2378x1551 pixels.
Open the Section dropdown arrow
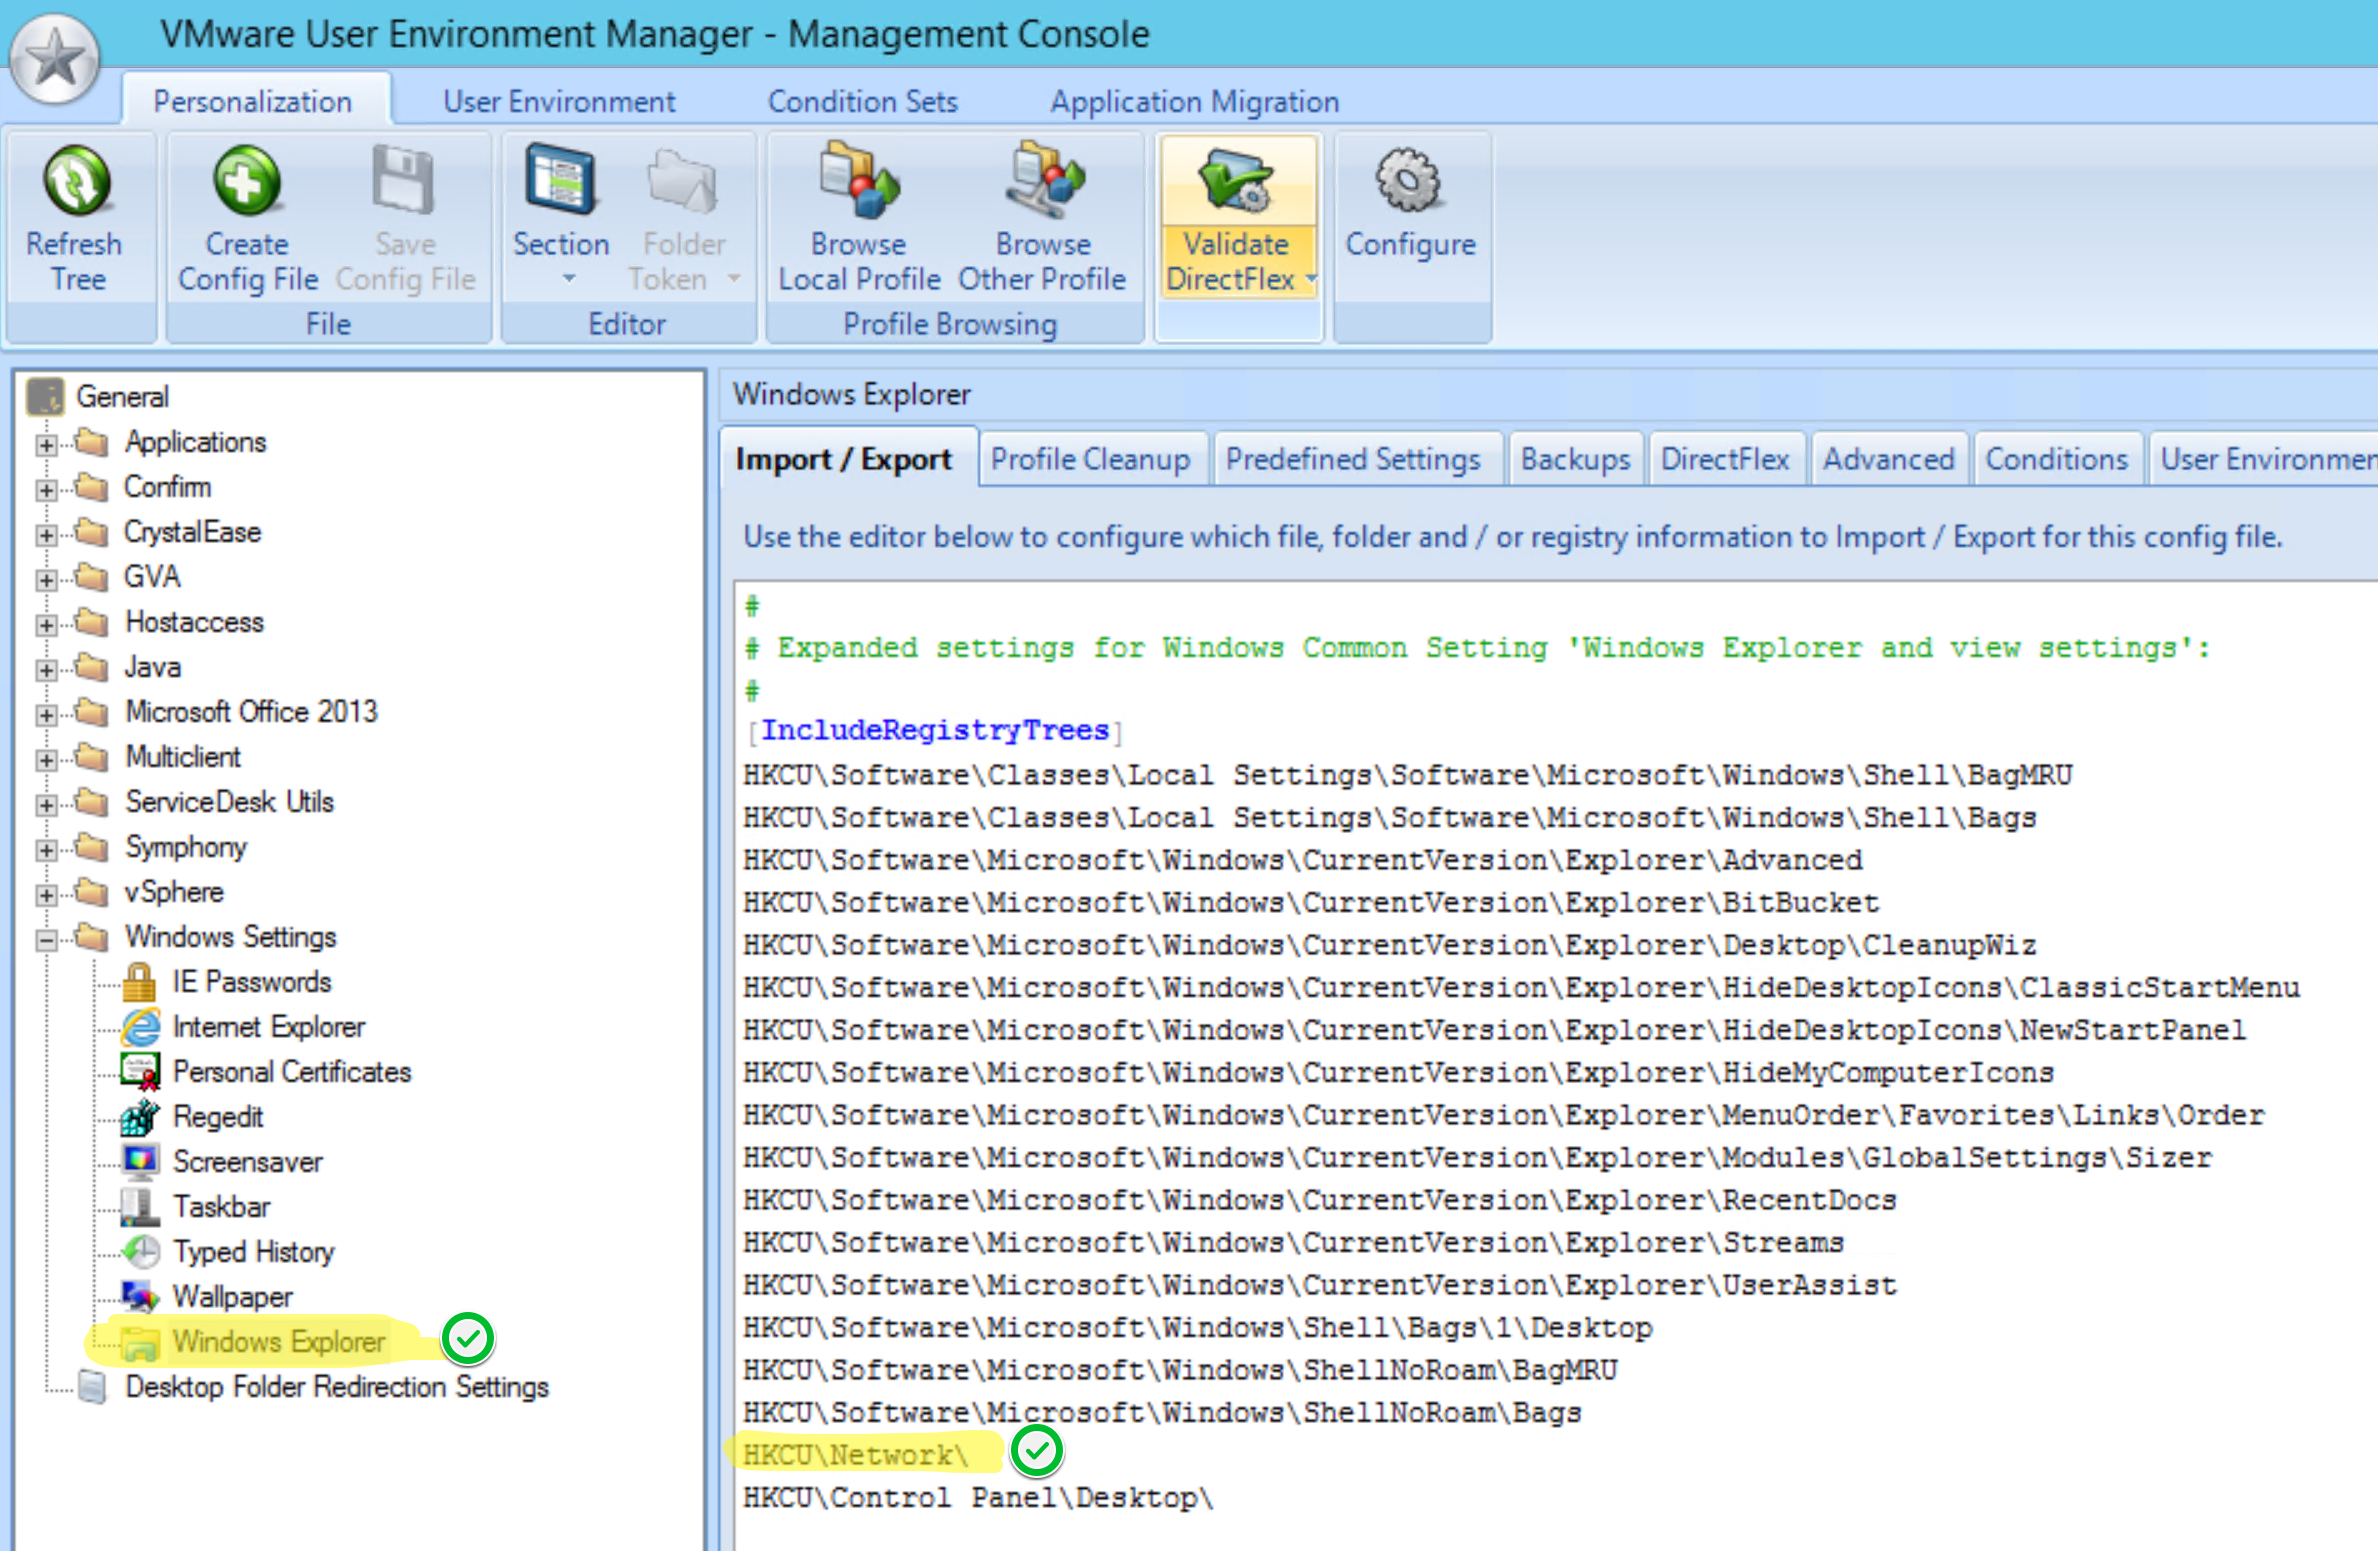pyautogui.click(x=569, y=279)
